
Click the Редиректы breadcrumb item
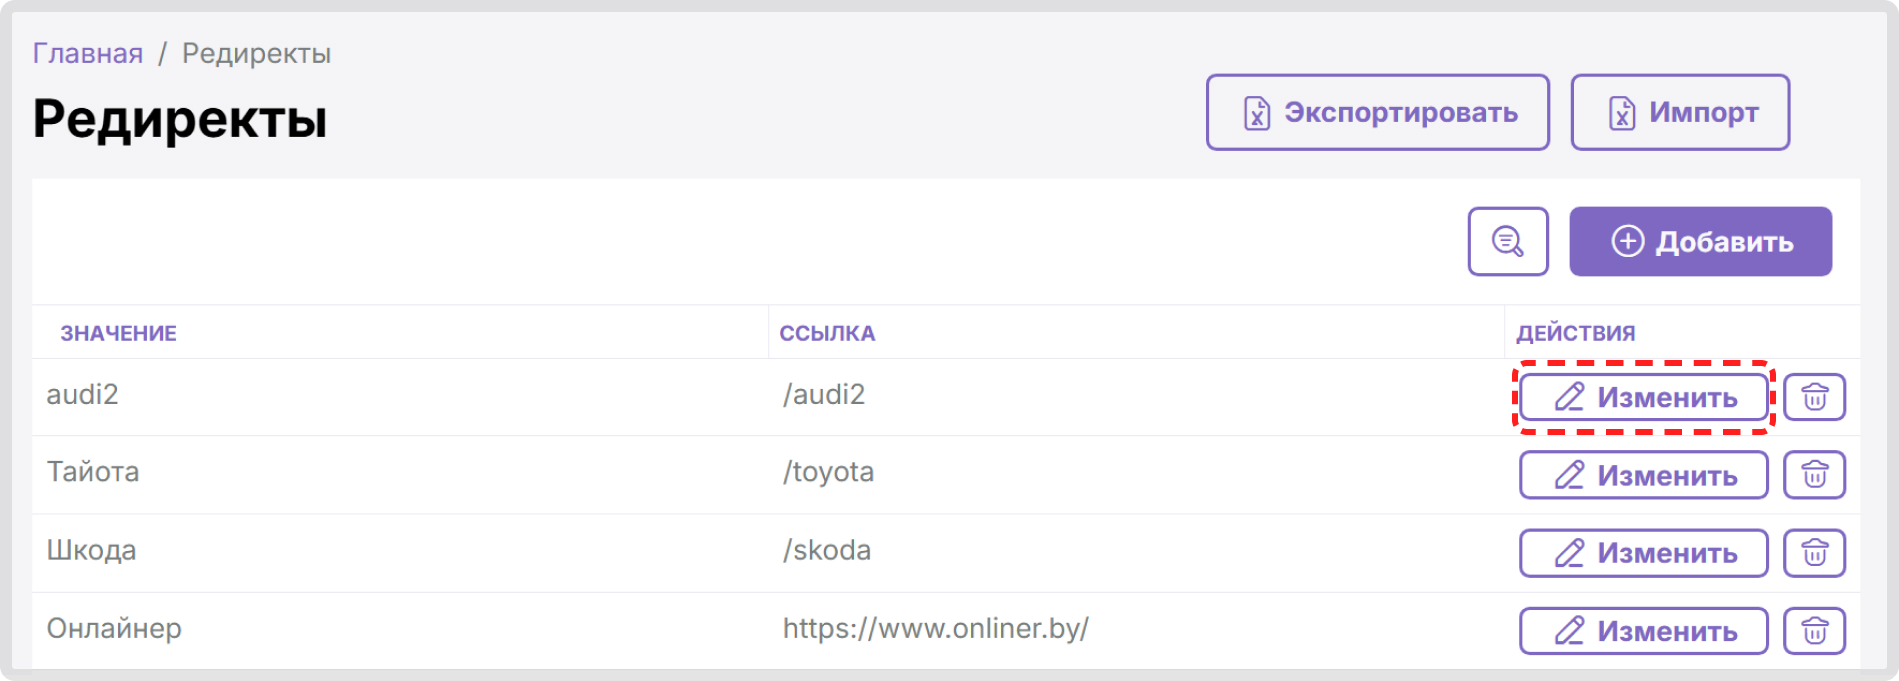coord(256,53)
